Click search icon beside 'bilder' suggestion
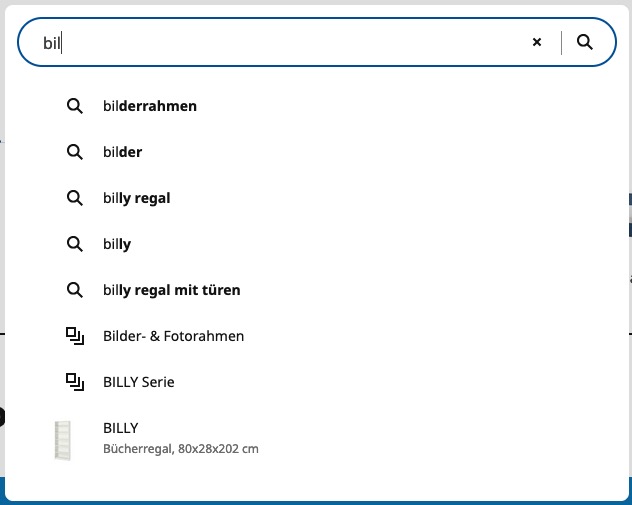The width and height of the screenshot is (632, 505). pos(75,152)
